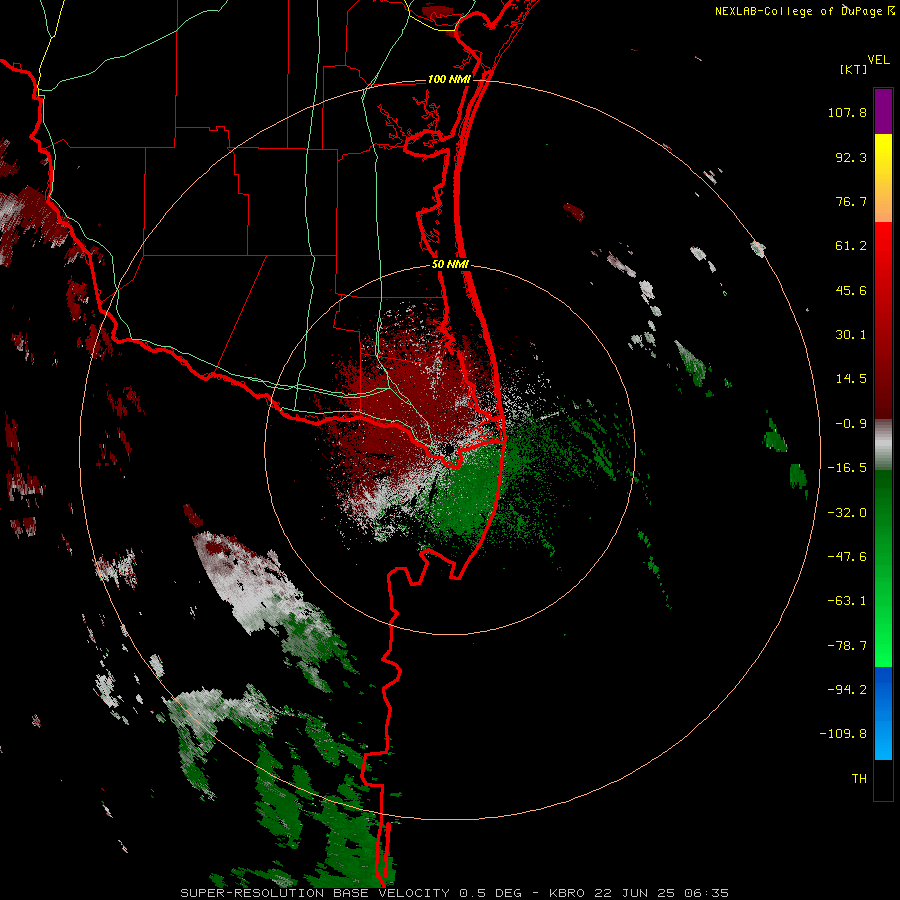Image resolution: width=900 pixels, height=900 pixels.
Task: Click the 45.6 value on the velocity scale
Action: pos(851,290)
